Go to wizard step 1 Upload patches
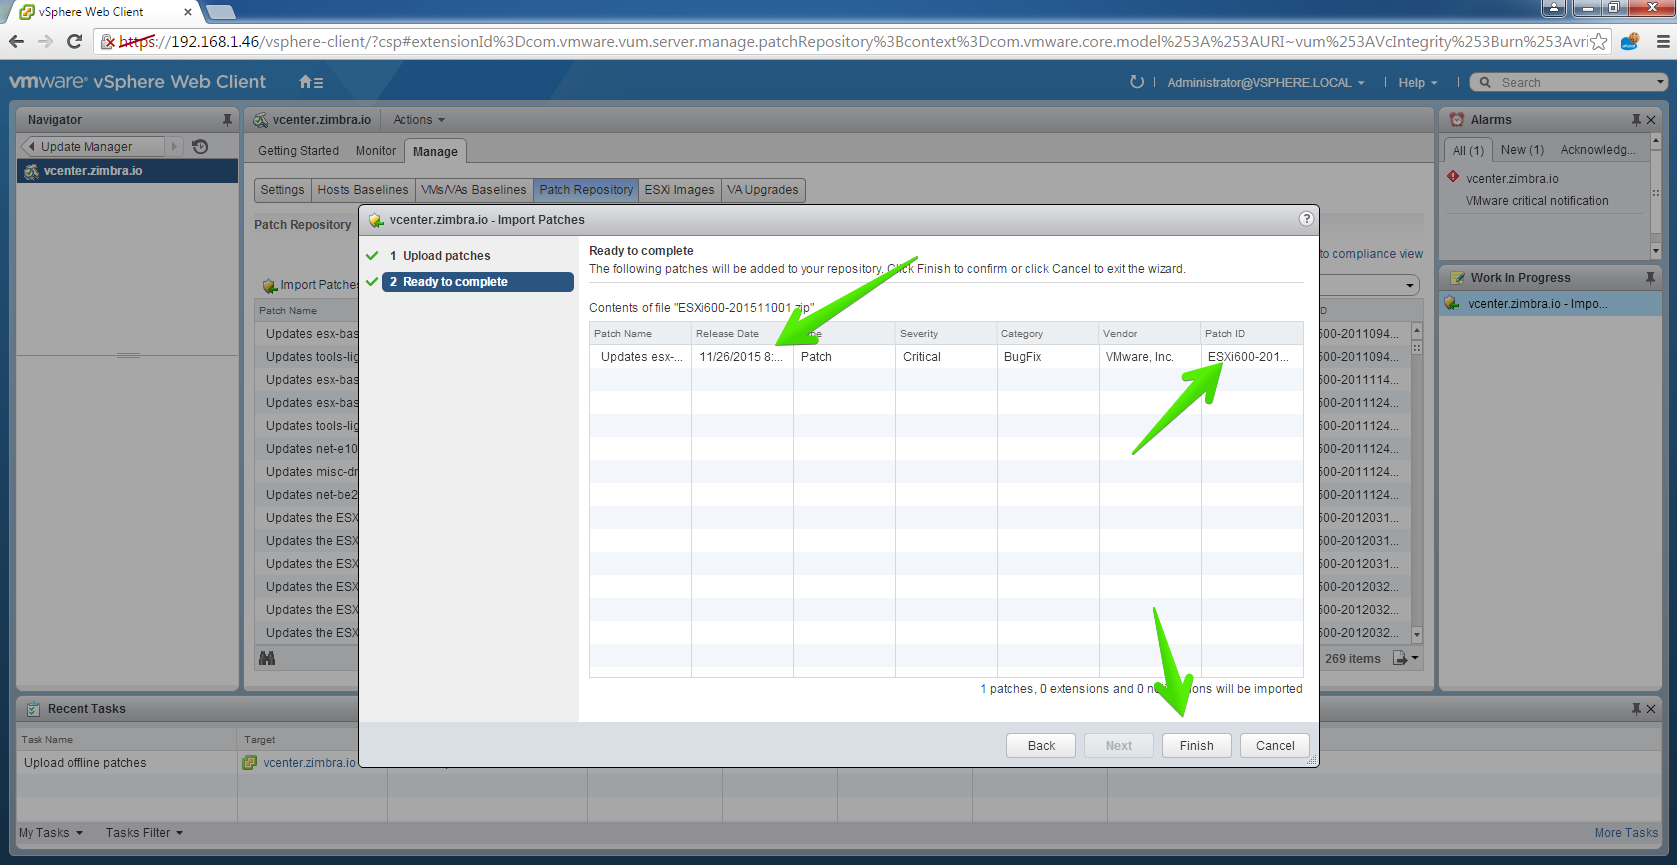The height and width of the screenshot is (865, 1677). pyautogui.click(x=440, y=256)
